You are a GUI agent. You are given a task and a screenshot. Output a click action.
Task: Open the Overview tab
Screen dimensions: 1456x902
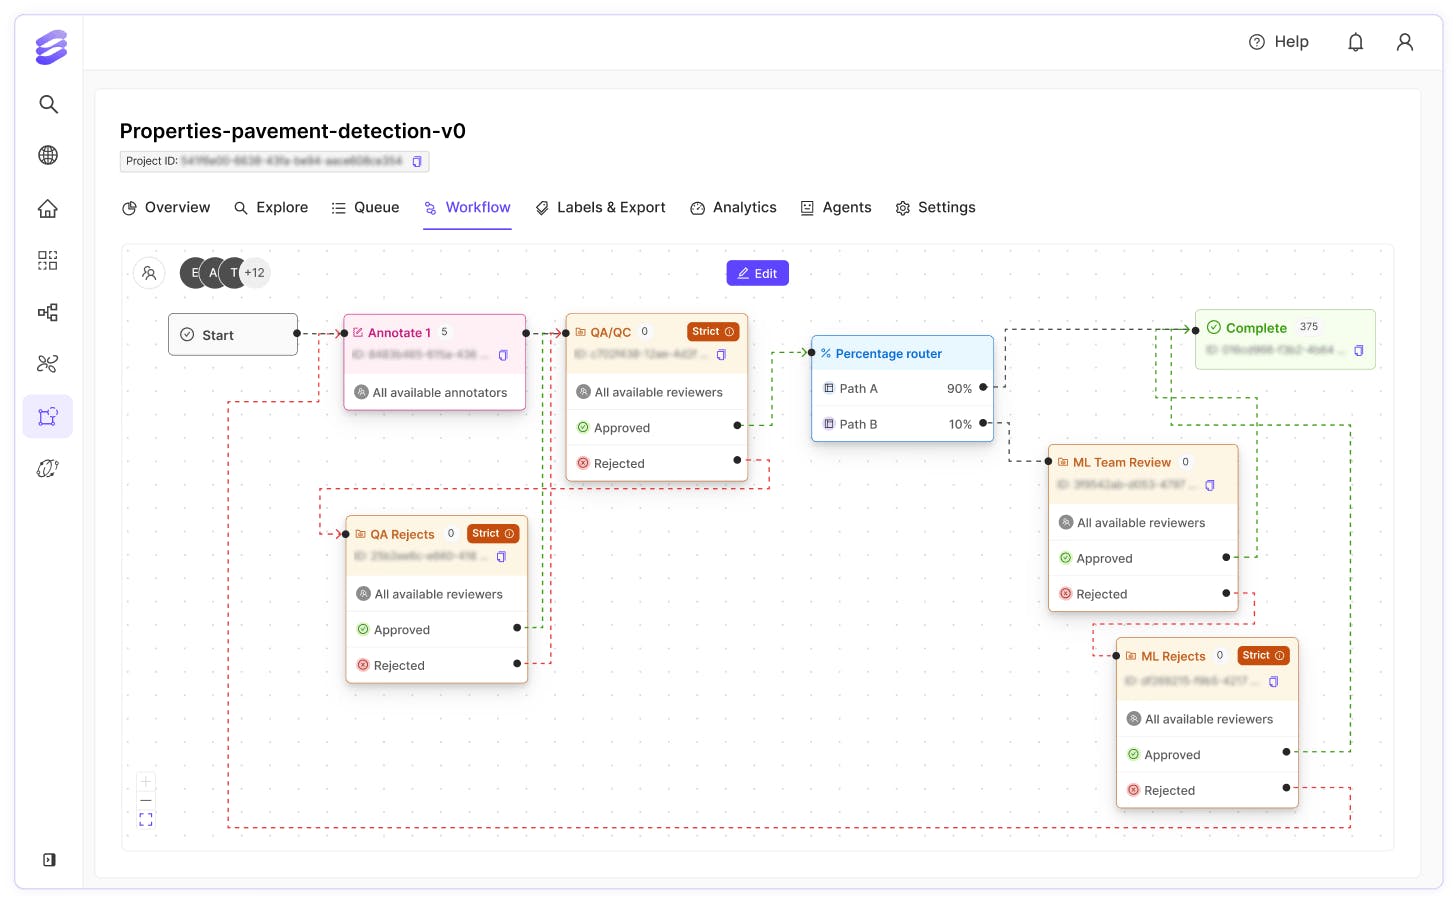(166, 208)
